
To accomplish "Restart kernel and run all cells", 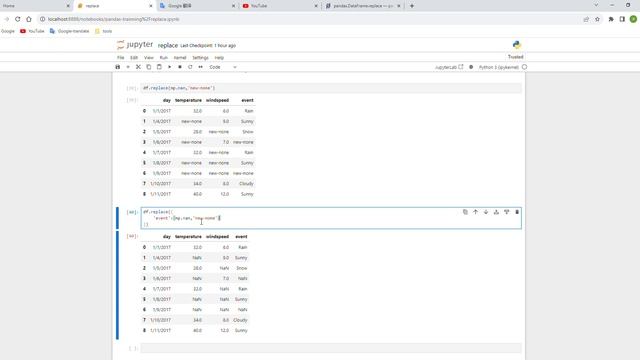I will 200,67.
